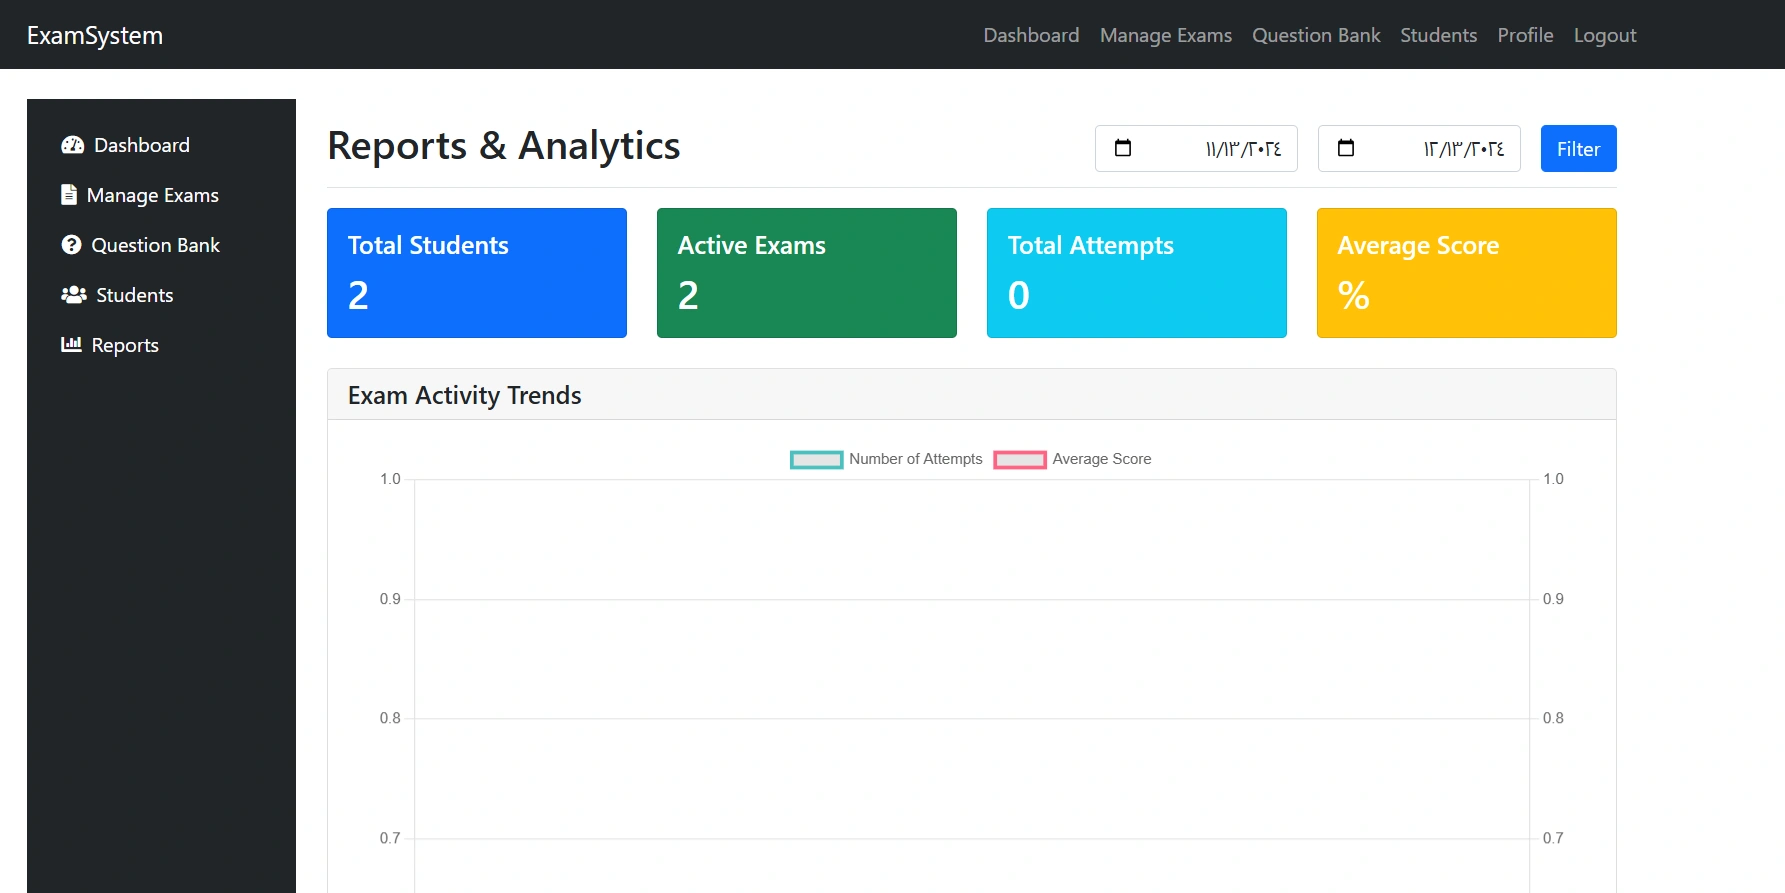Go to Manage Exams in top navbar
This screenshot has height=893, width=1785.
[1165, 35]
